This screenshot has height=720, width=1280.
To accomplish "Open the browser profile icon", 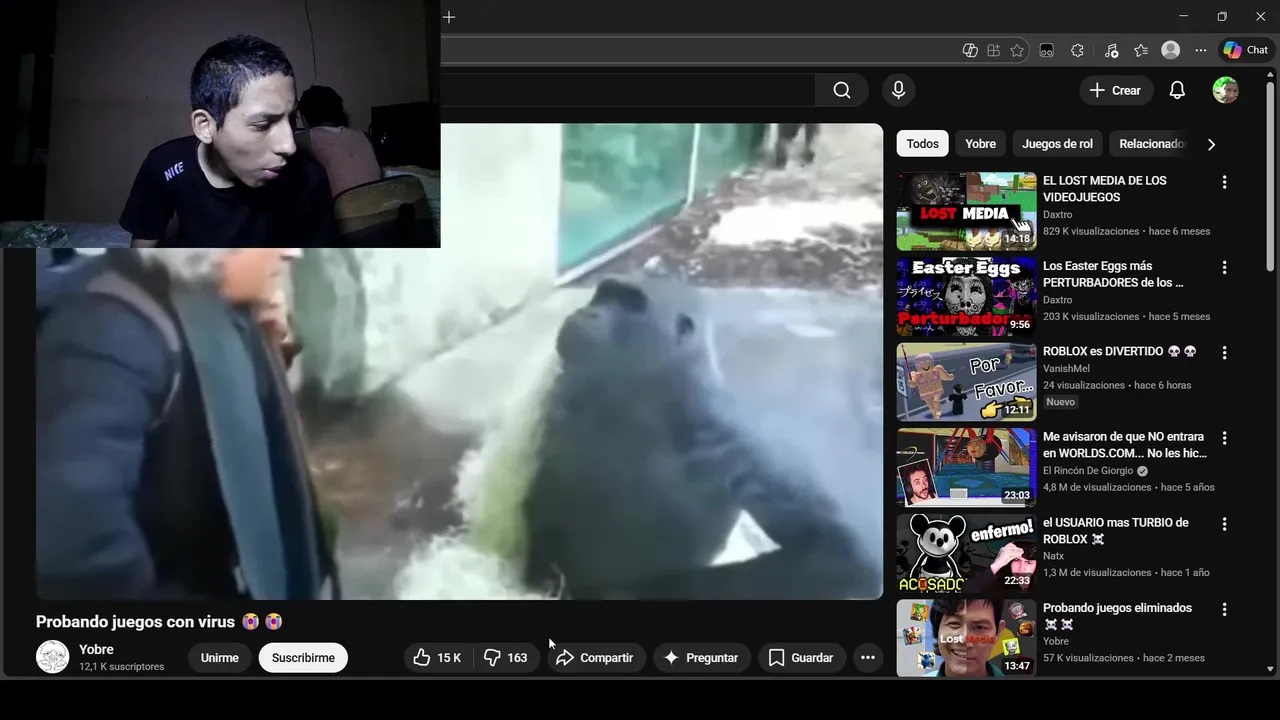I will (x=1171, y=50).
